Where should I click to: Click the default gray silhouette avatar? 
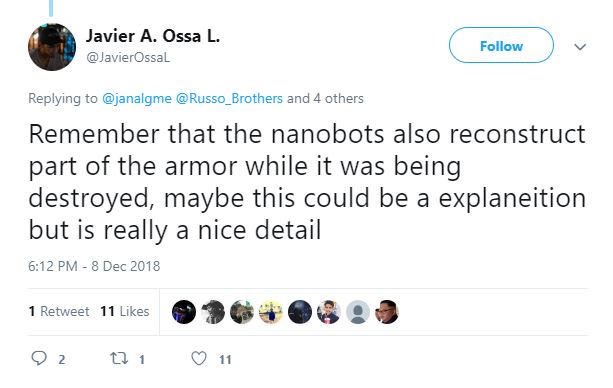[357, 312]
